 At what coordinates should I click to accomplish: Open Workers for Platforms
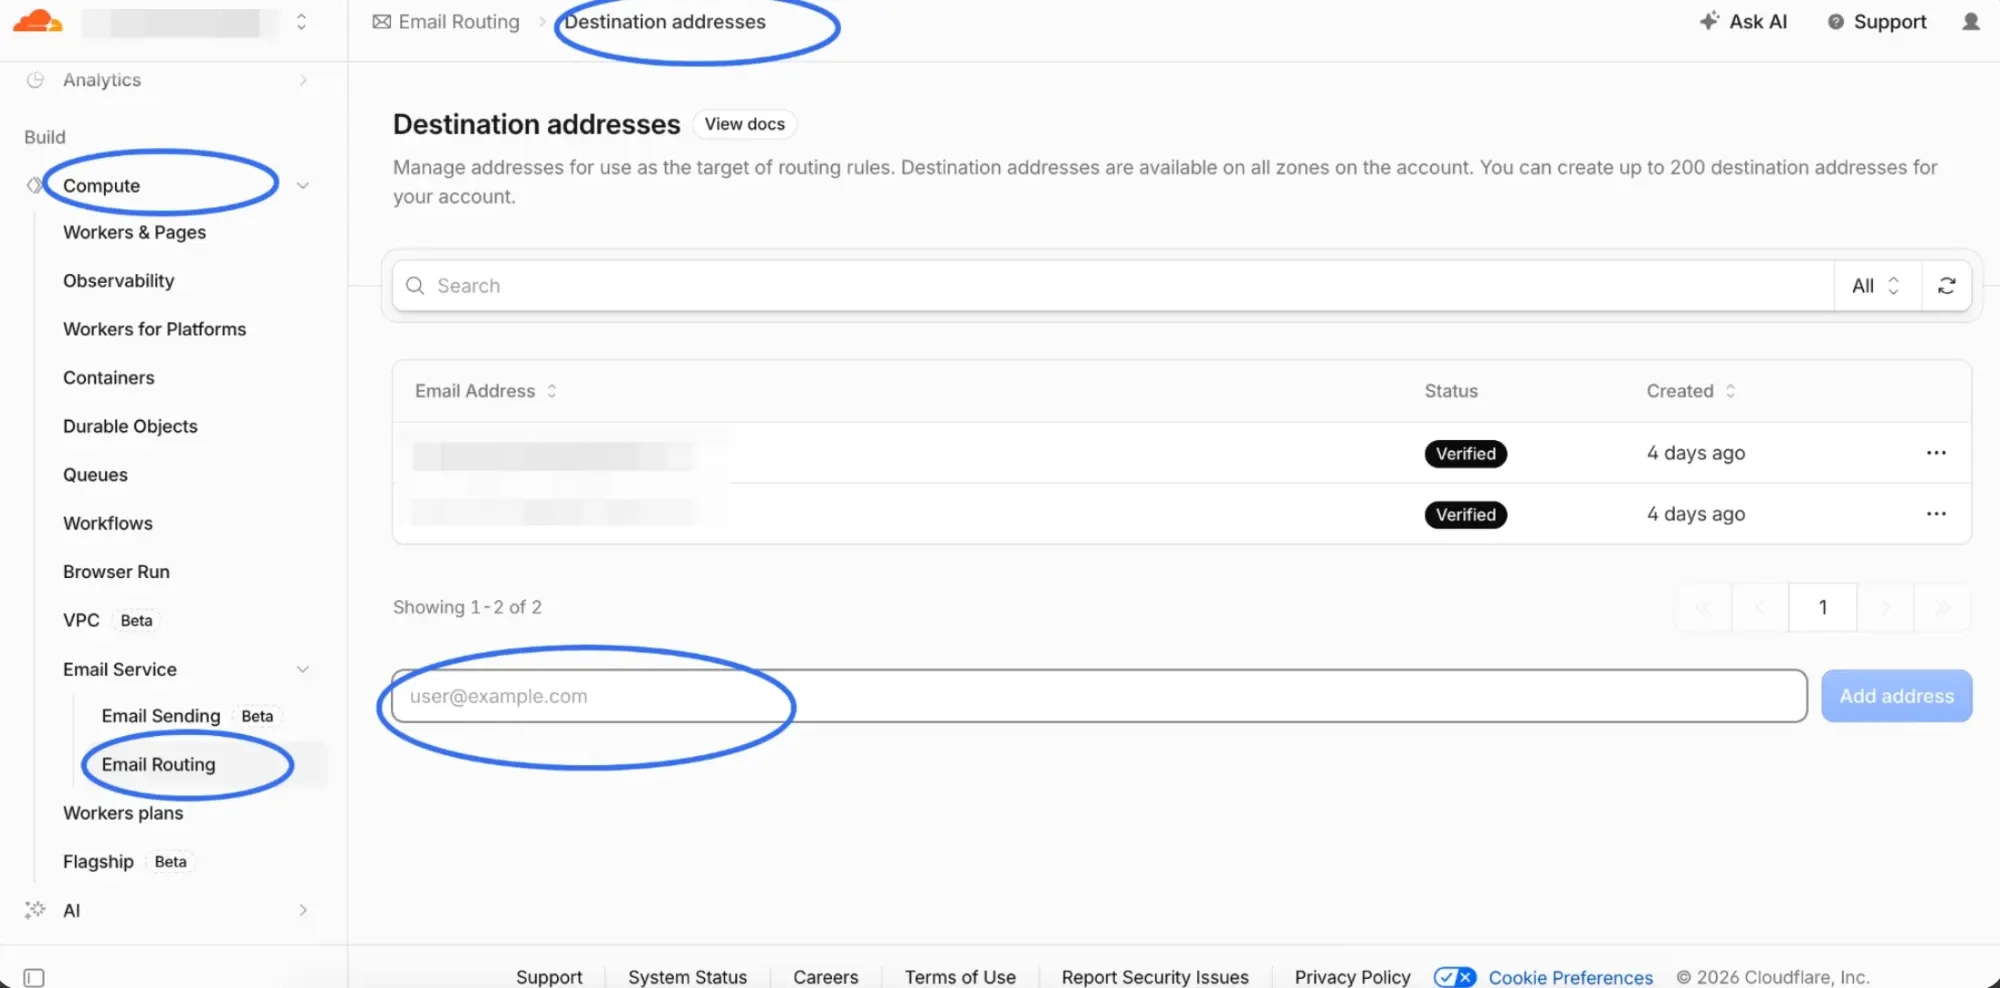pos(154,329)
